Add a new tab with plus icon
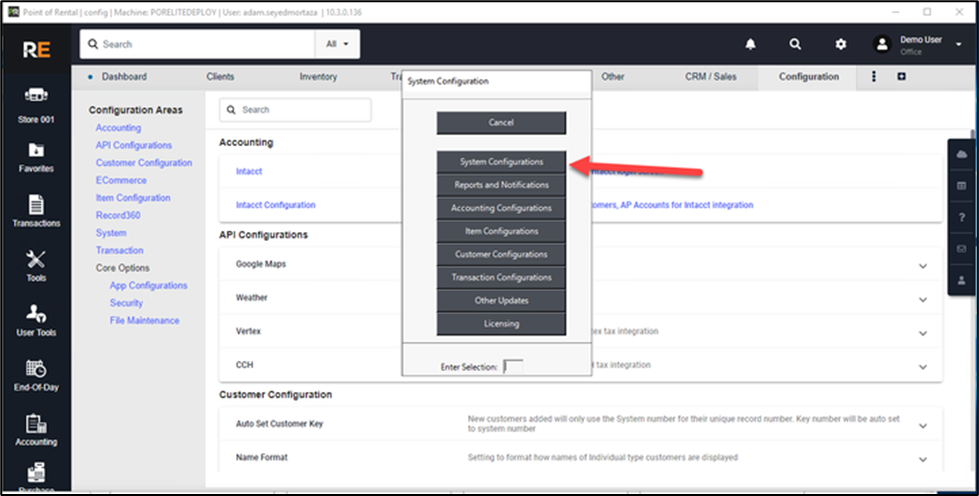 [901, 77]
